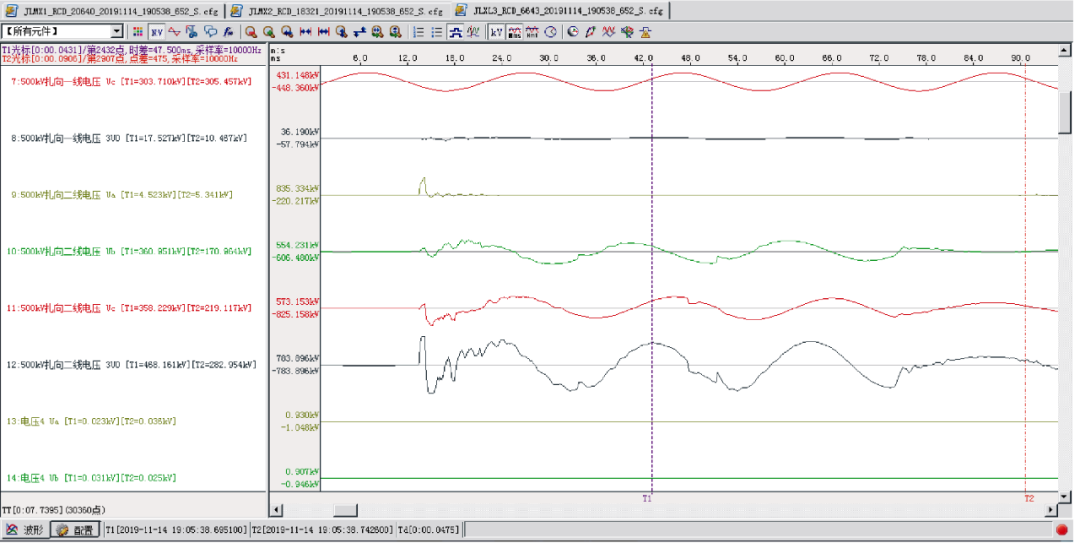
Task: Click the 835.334kV scale value
Action: [x=297, y=188]
